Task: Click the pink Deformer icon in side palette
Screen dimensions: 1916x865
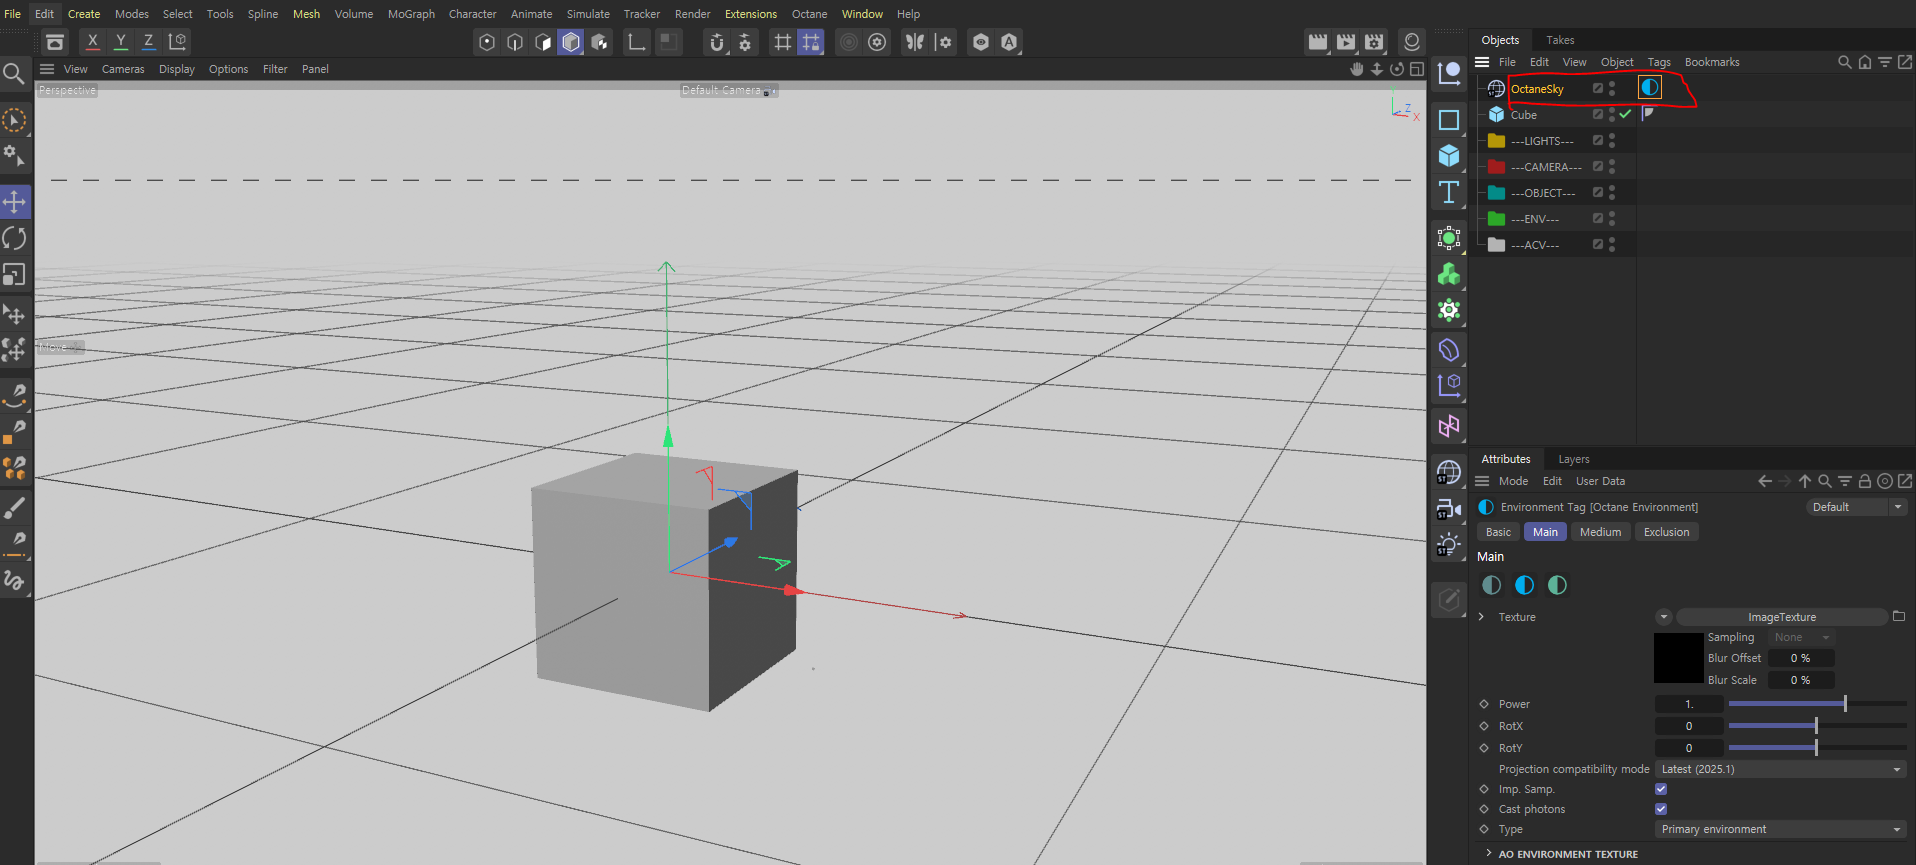Action: [1449, 427]
